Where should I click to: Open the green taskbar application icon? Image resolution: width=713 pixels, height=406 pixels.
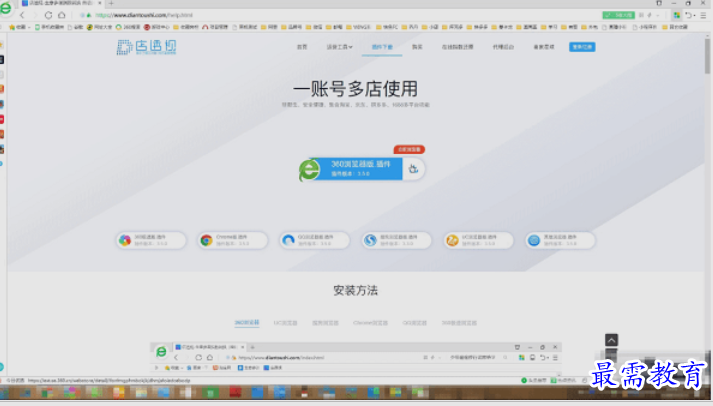tap(210, 392)
